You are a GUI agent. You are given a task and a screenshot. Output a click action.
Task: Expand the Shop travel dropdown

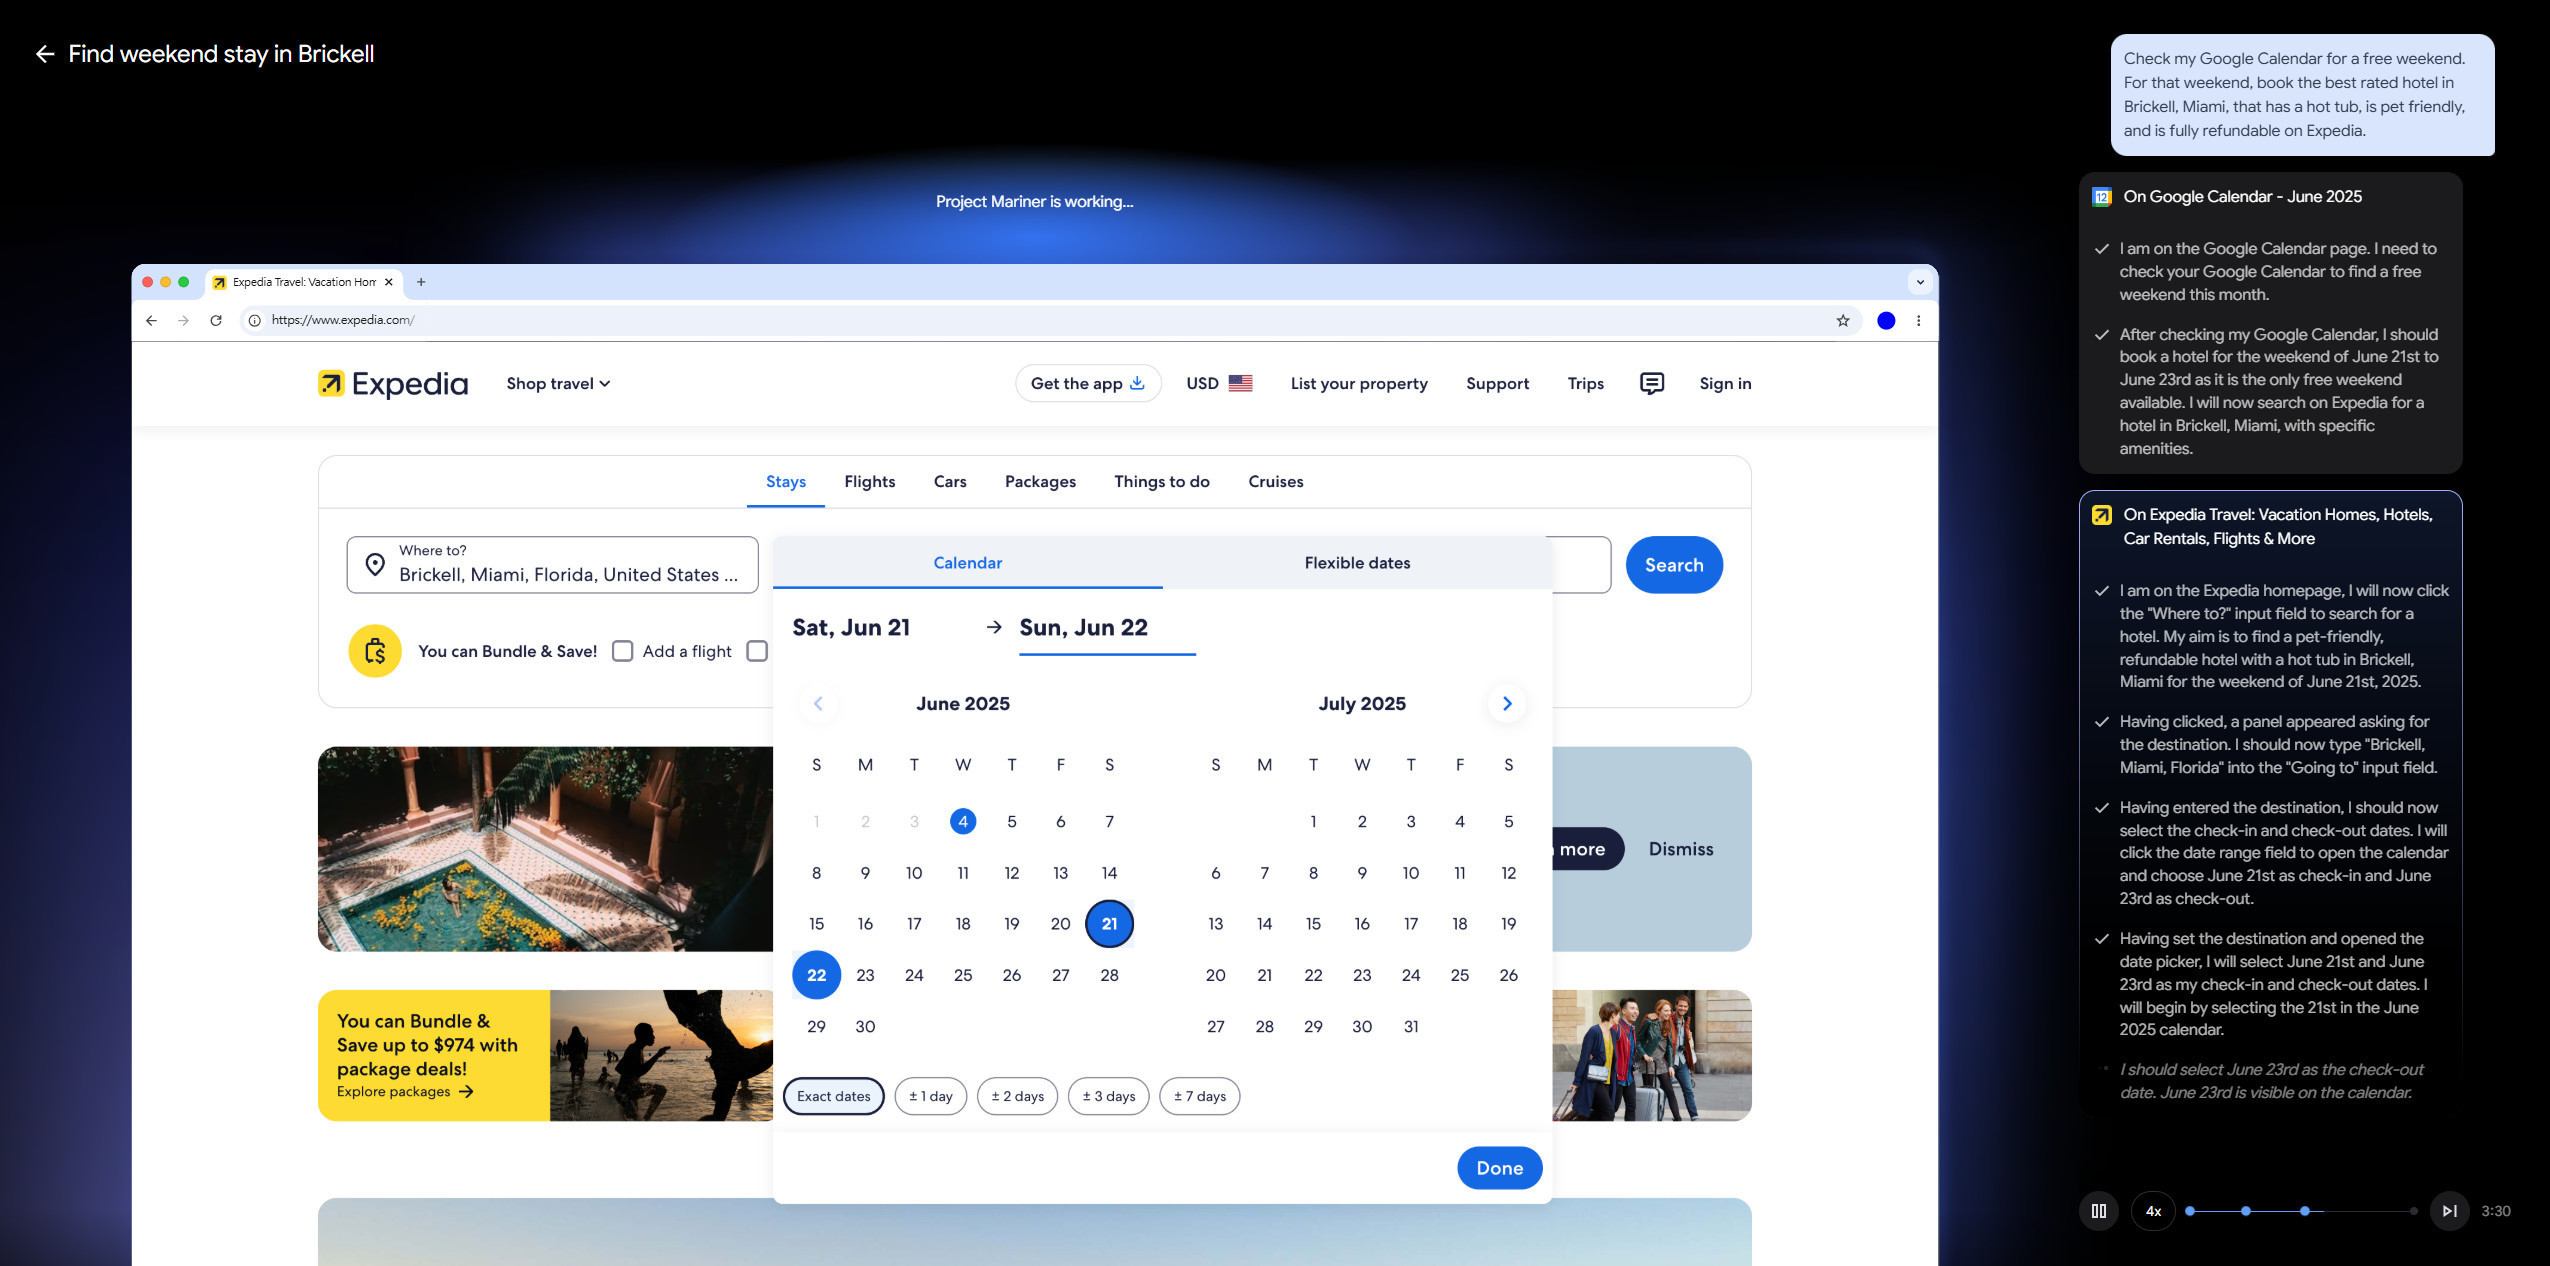(558, 384)
